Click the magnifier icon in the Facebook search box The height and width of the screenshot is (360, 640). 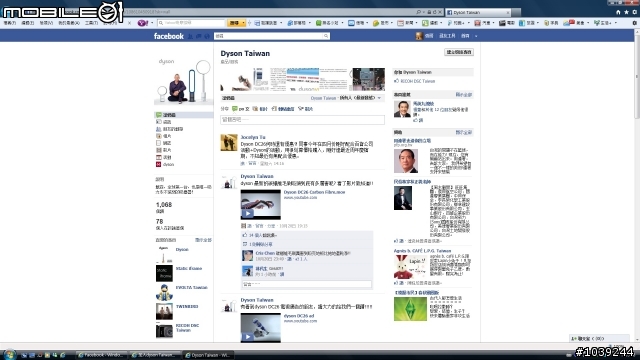326,36
